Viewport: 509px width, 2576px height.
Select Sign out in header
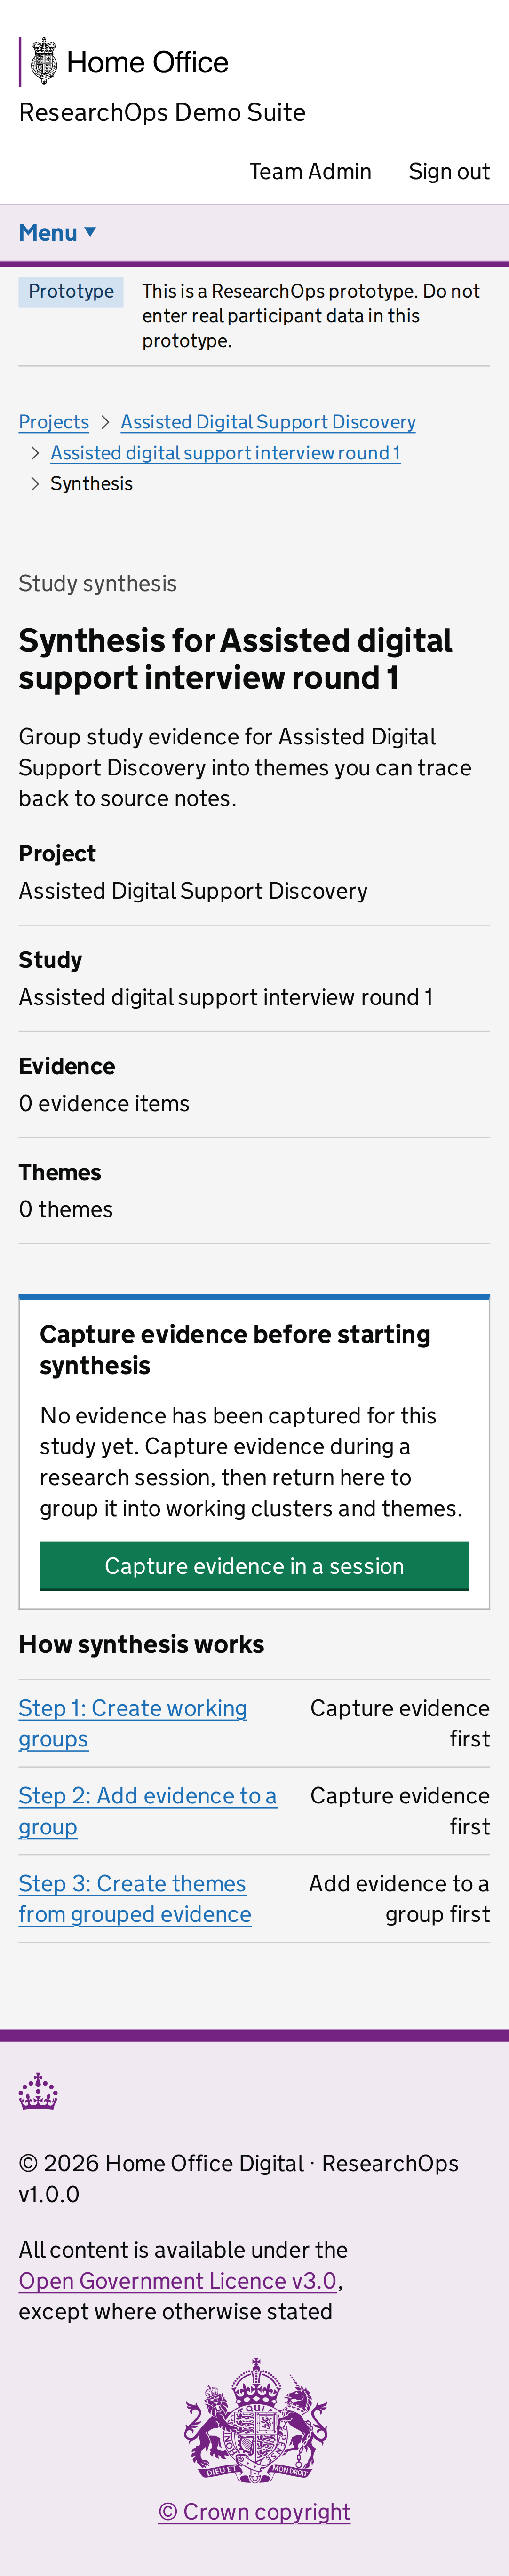pos(449,172)
